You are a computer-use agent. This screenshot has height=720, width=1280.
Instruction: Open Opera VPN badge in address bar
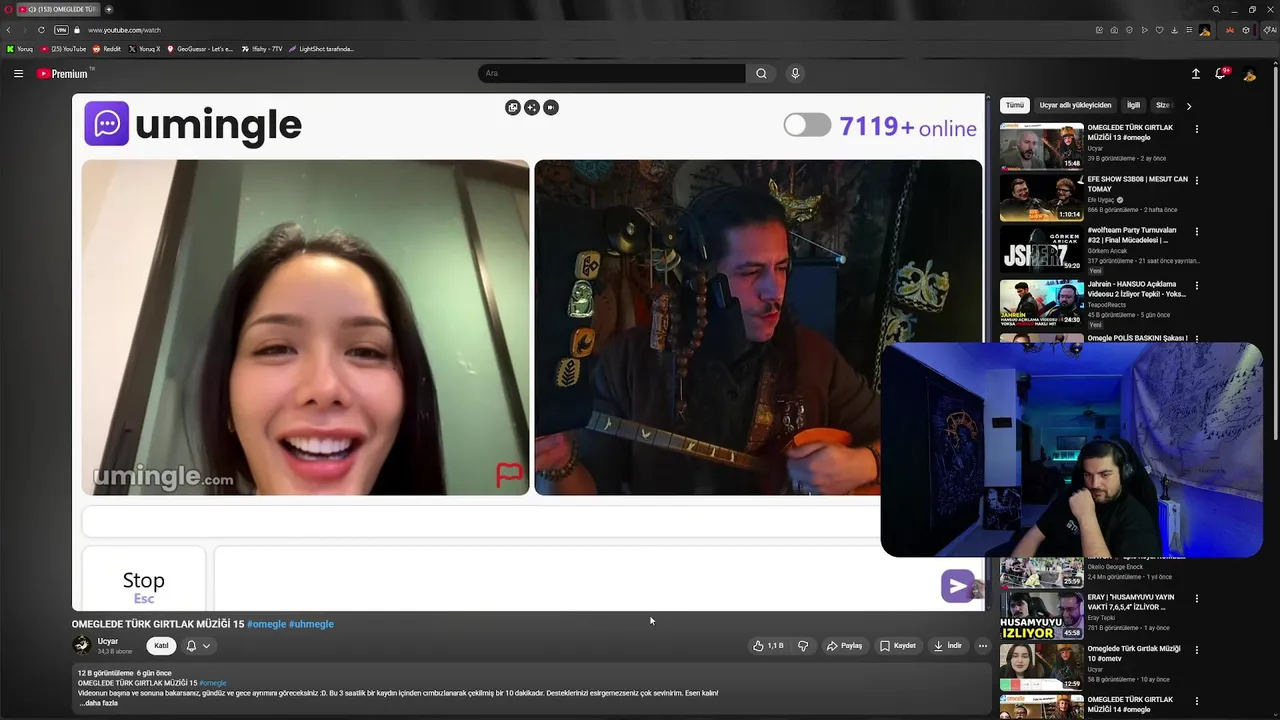point(61,30)
